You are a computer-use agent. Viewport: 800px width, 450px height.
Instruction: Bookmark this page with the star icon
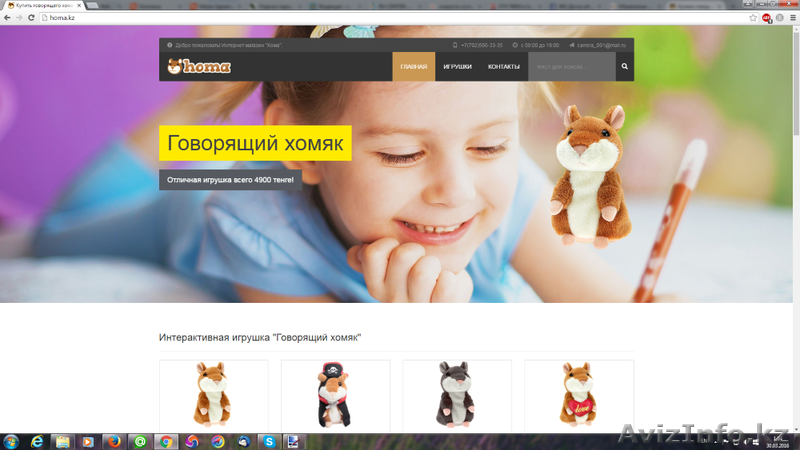pyautogui.click(x=753, y=18)
